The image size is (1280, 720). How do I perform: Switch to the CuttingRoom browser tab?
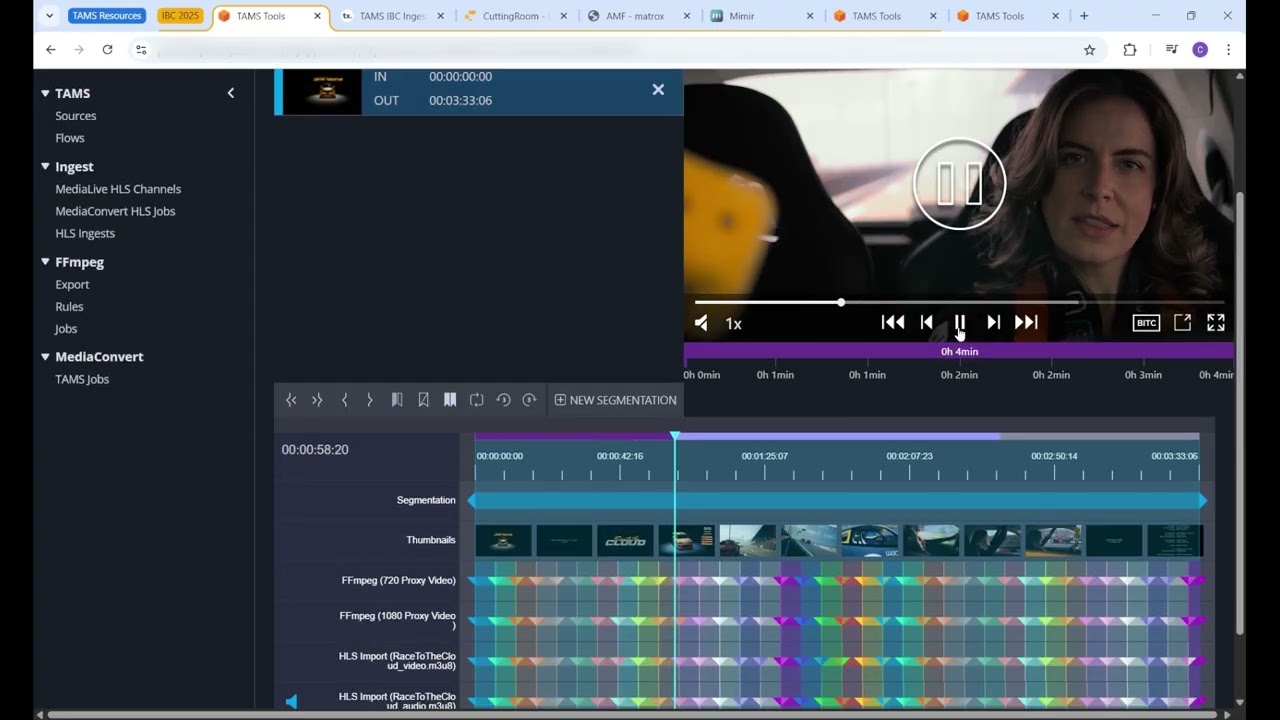(509, 16)
